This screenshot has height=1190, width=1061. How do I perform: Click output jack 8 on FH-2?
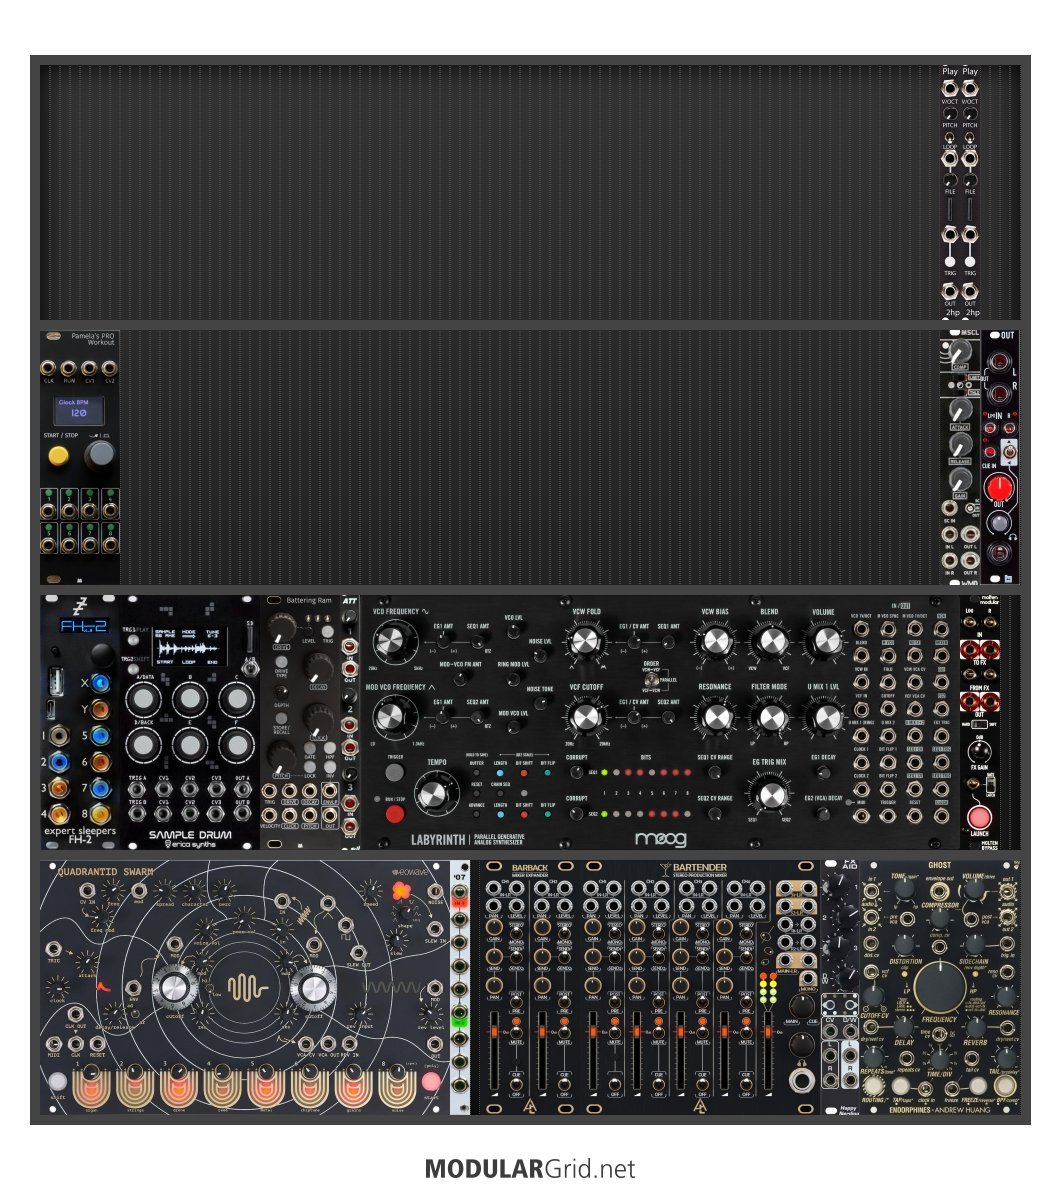100,814
